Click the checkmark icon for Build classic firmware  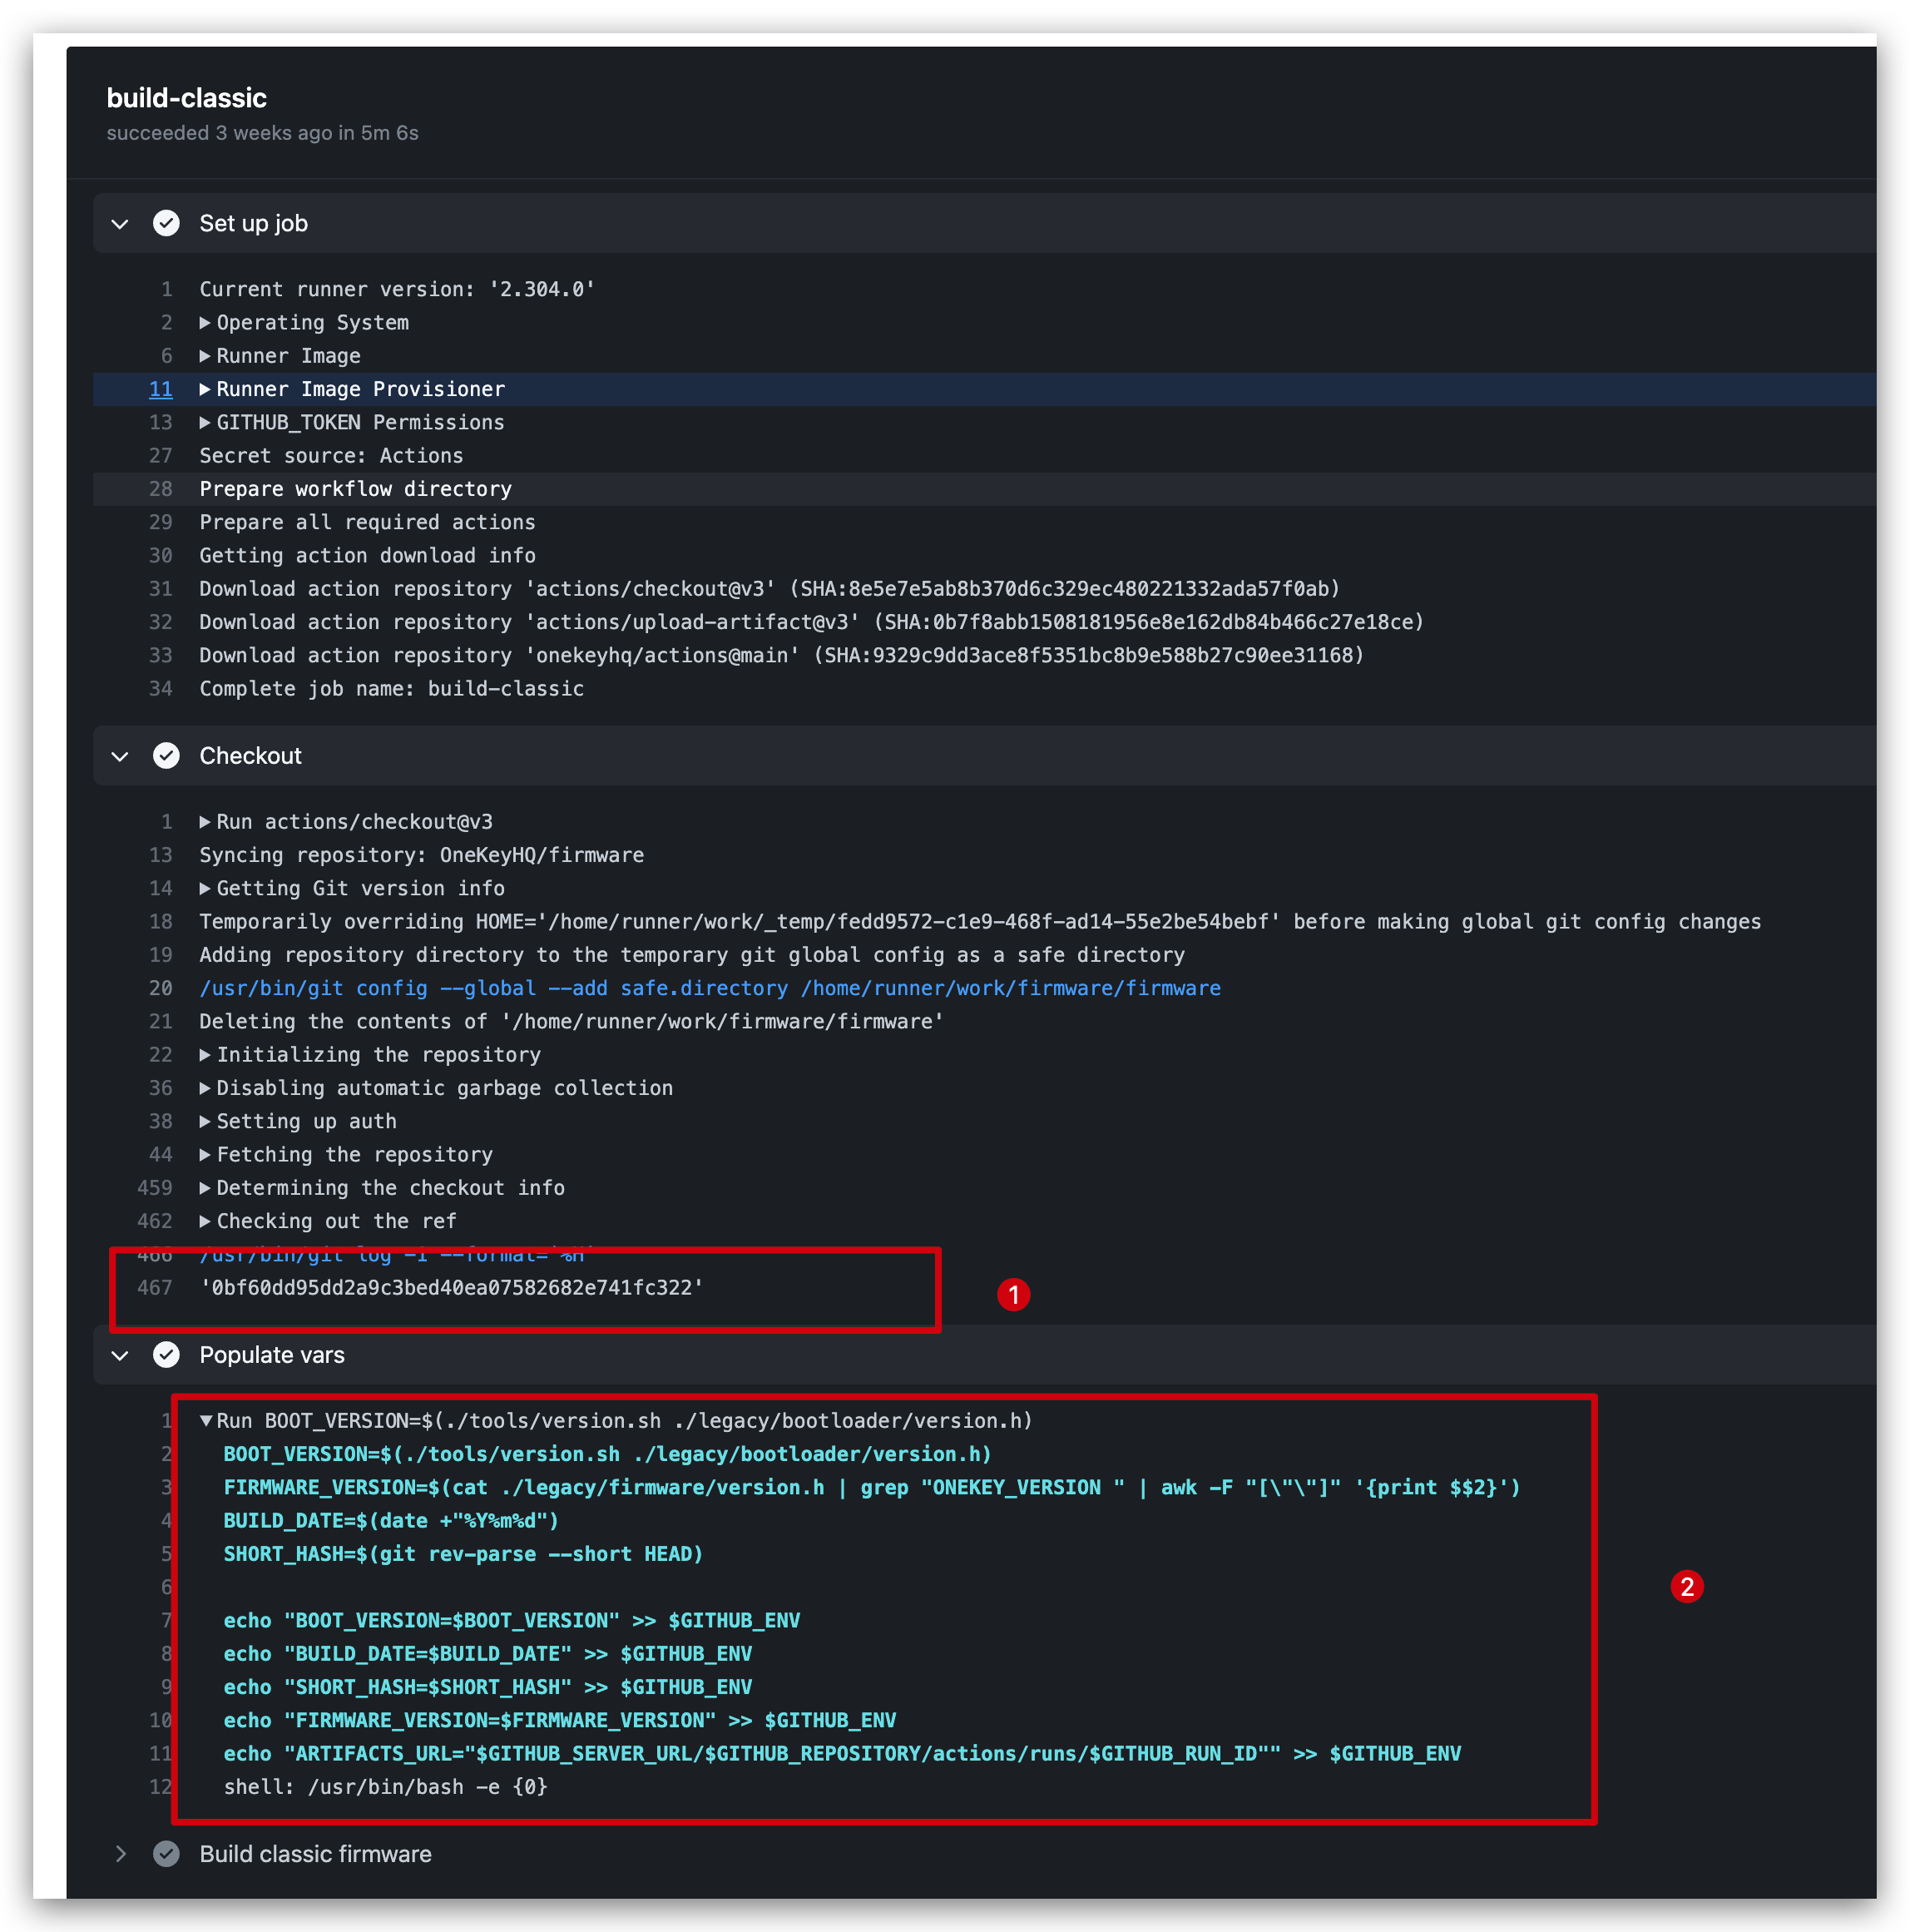[166, 1853]
